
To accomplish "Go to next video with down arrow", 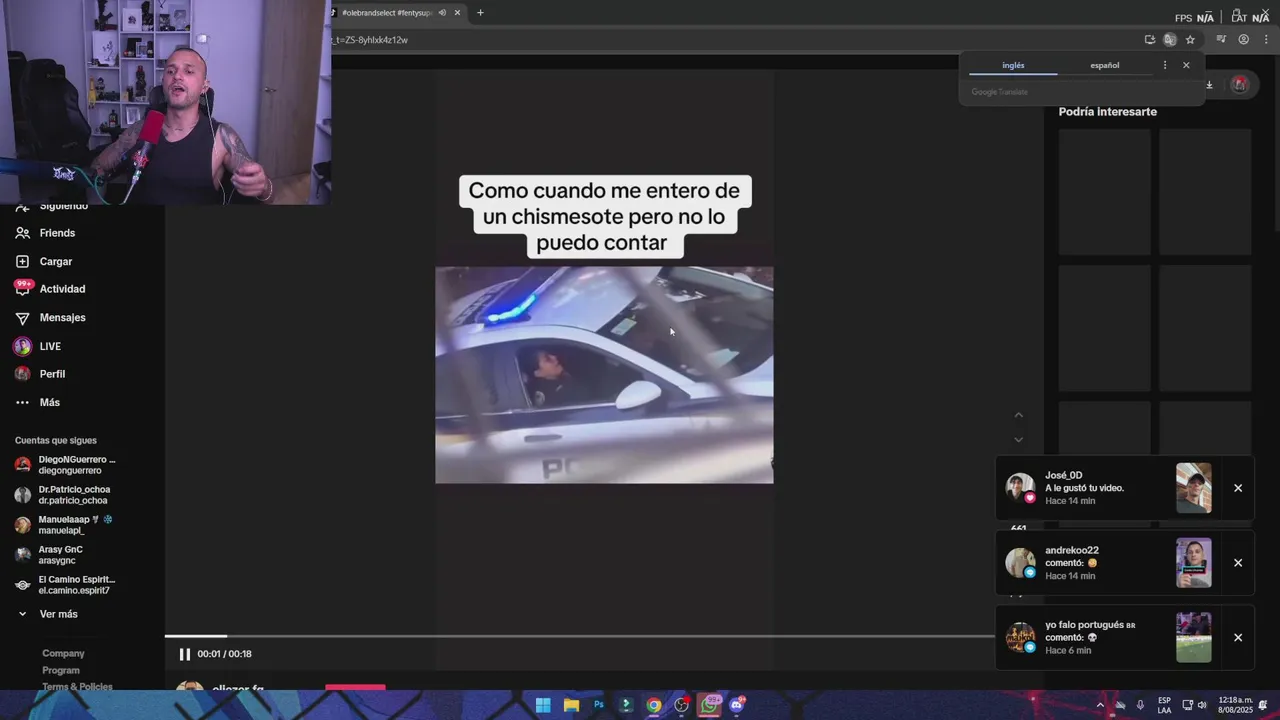I will 1019,439.
